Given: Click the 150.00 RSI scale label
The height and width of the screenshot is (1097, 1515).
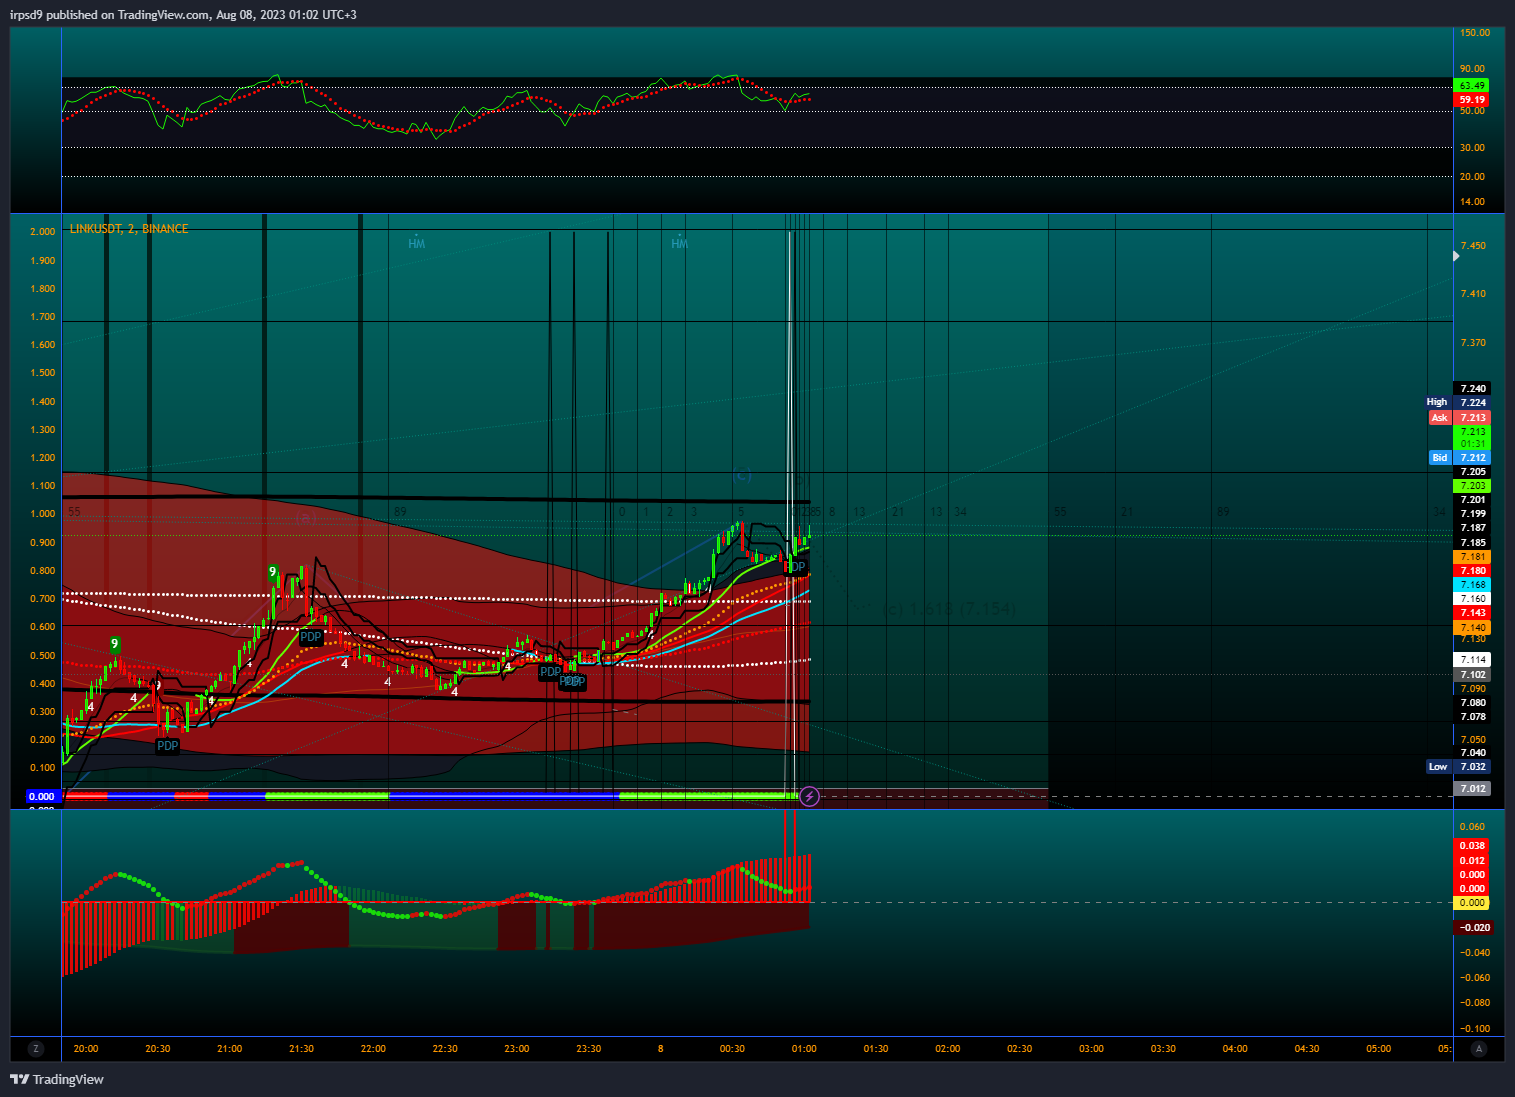Looking at the screenshot, I should click(x=1475, y=33).
